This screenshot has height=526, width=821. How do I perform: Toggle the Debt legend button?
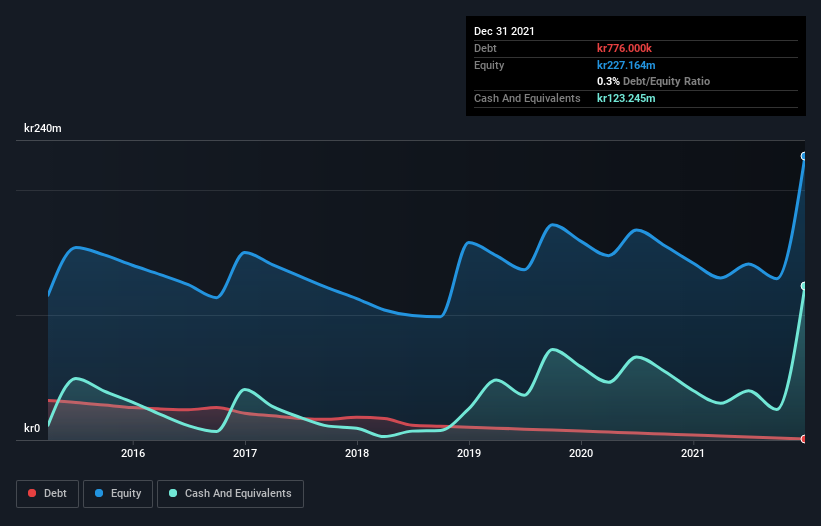pyautogui.click(x=48, y=494)
